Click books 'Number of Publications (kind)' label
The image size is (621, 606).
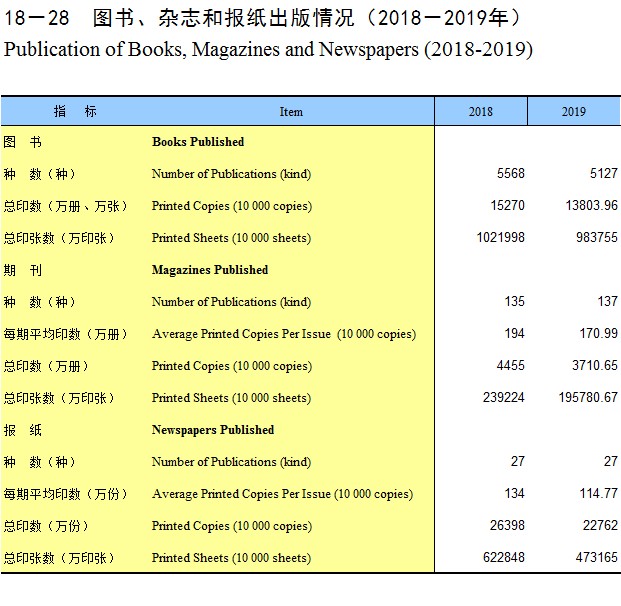point(232,174)
